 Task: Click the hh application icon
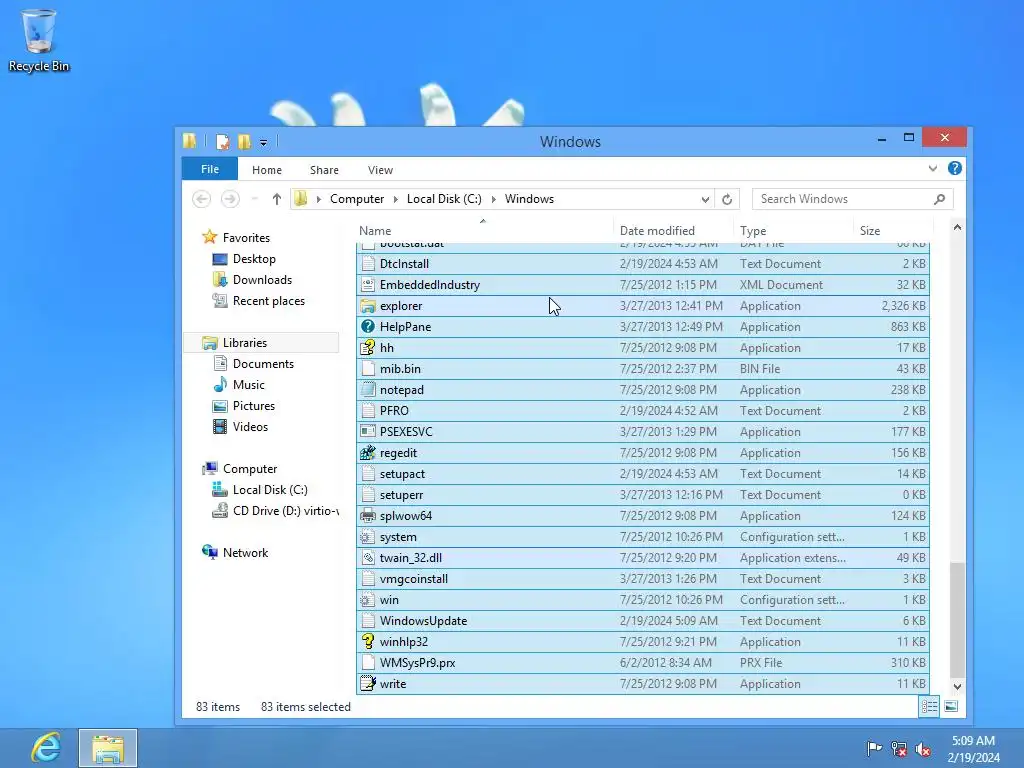368,347
